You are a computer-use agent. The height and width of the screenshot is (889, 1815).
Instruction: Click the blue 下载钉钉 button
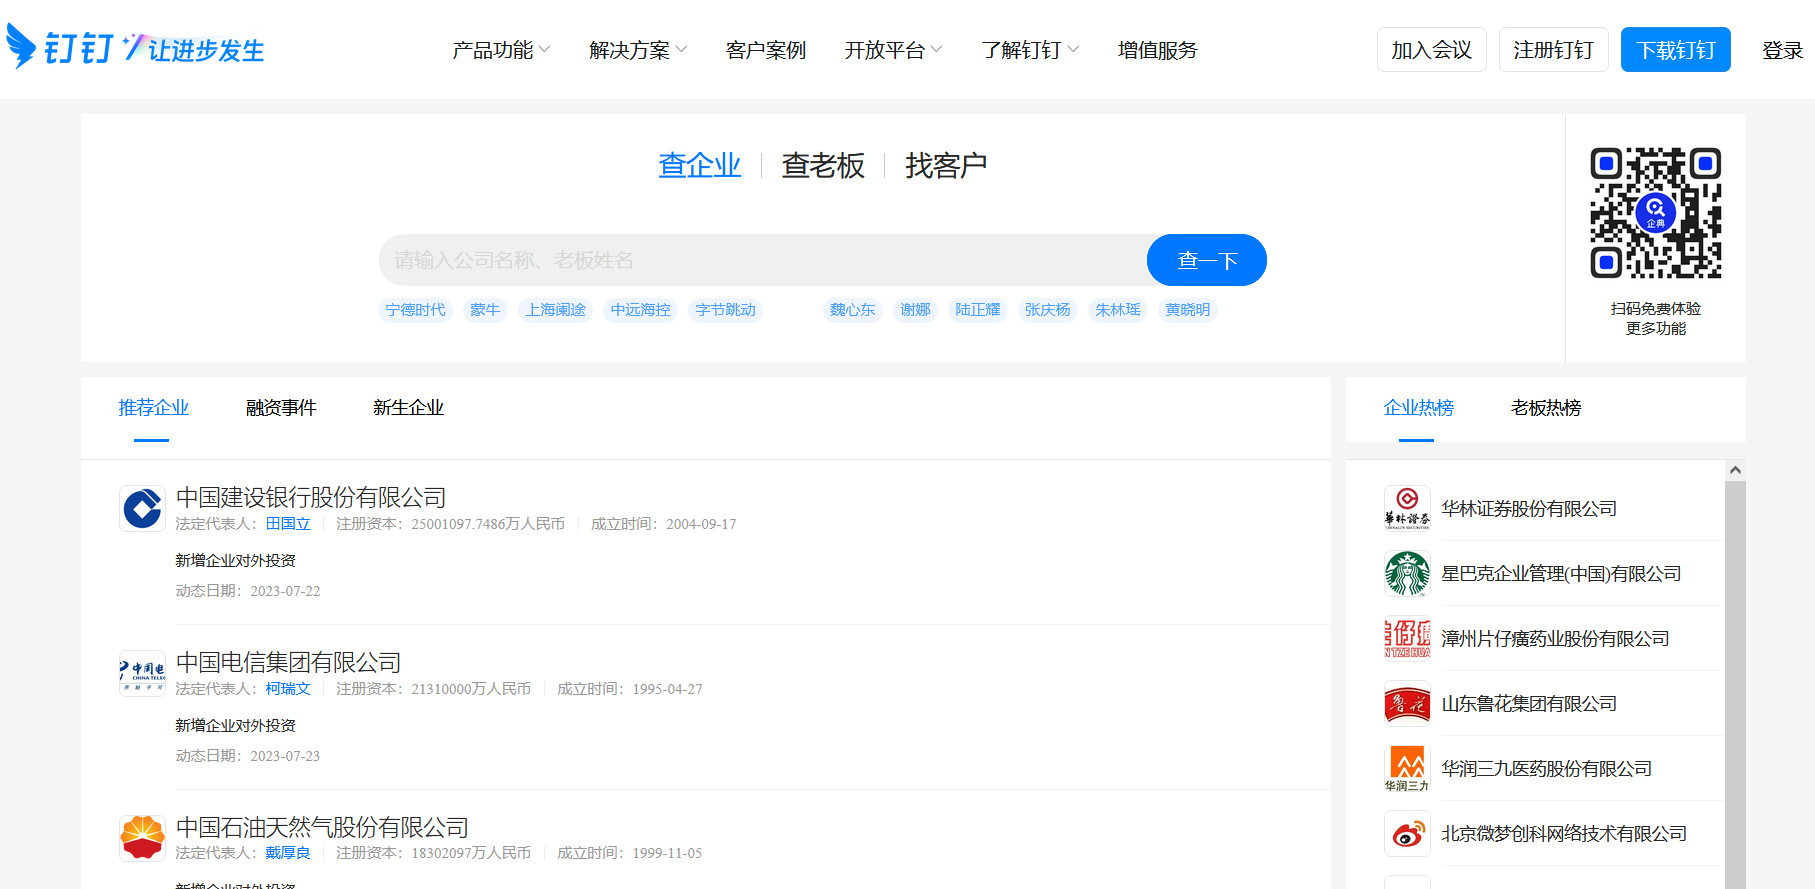click(1676, 50)
